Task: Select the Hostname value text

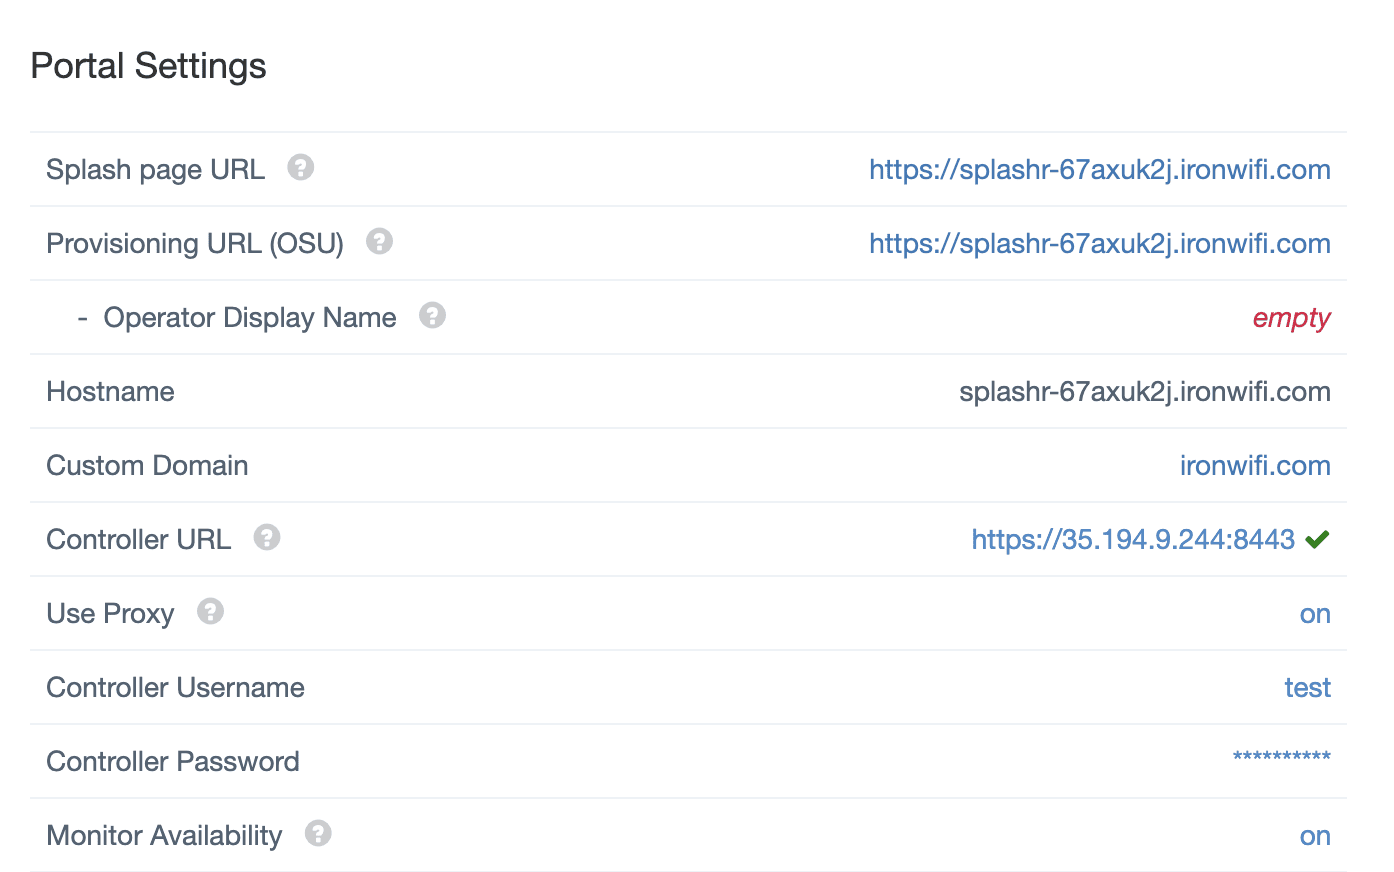Action: [1145, 392]
